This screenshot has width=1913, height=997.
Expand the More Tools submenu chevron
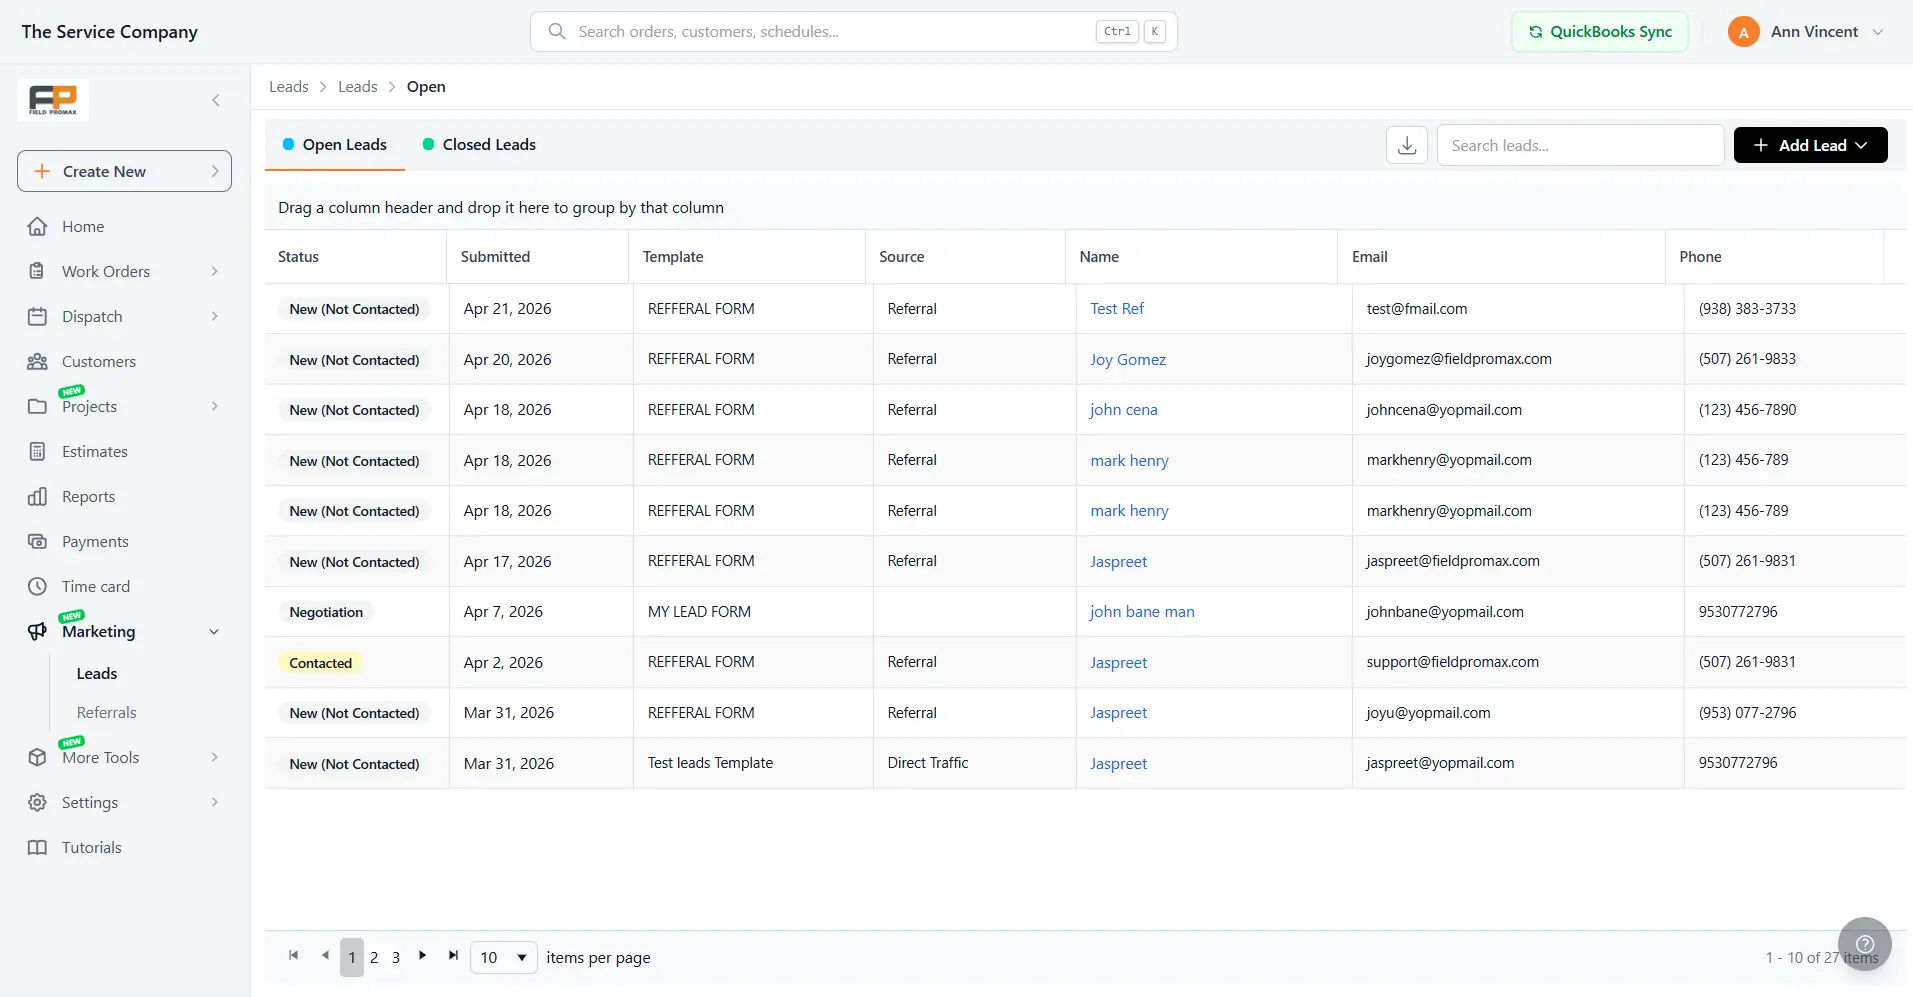214,757
